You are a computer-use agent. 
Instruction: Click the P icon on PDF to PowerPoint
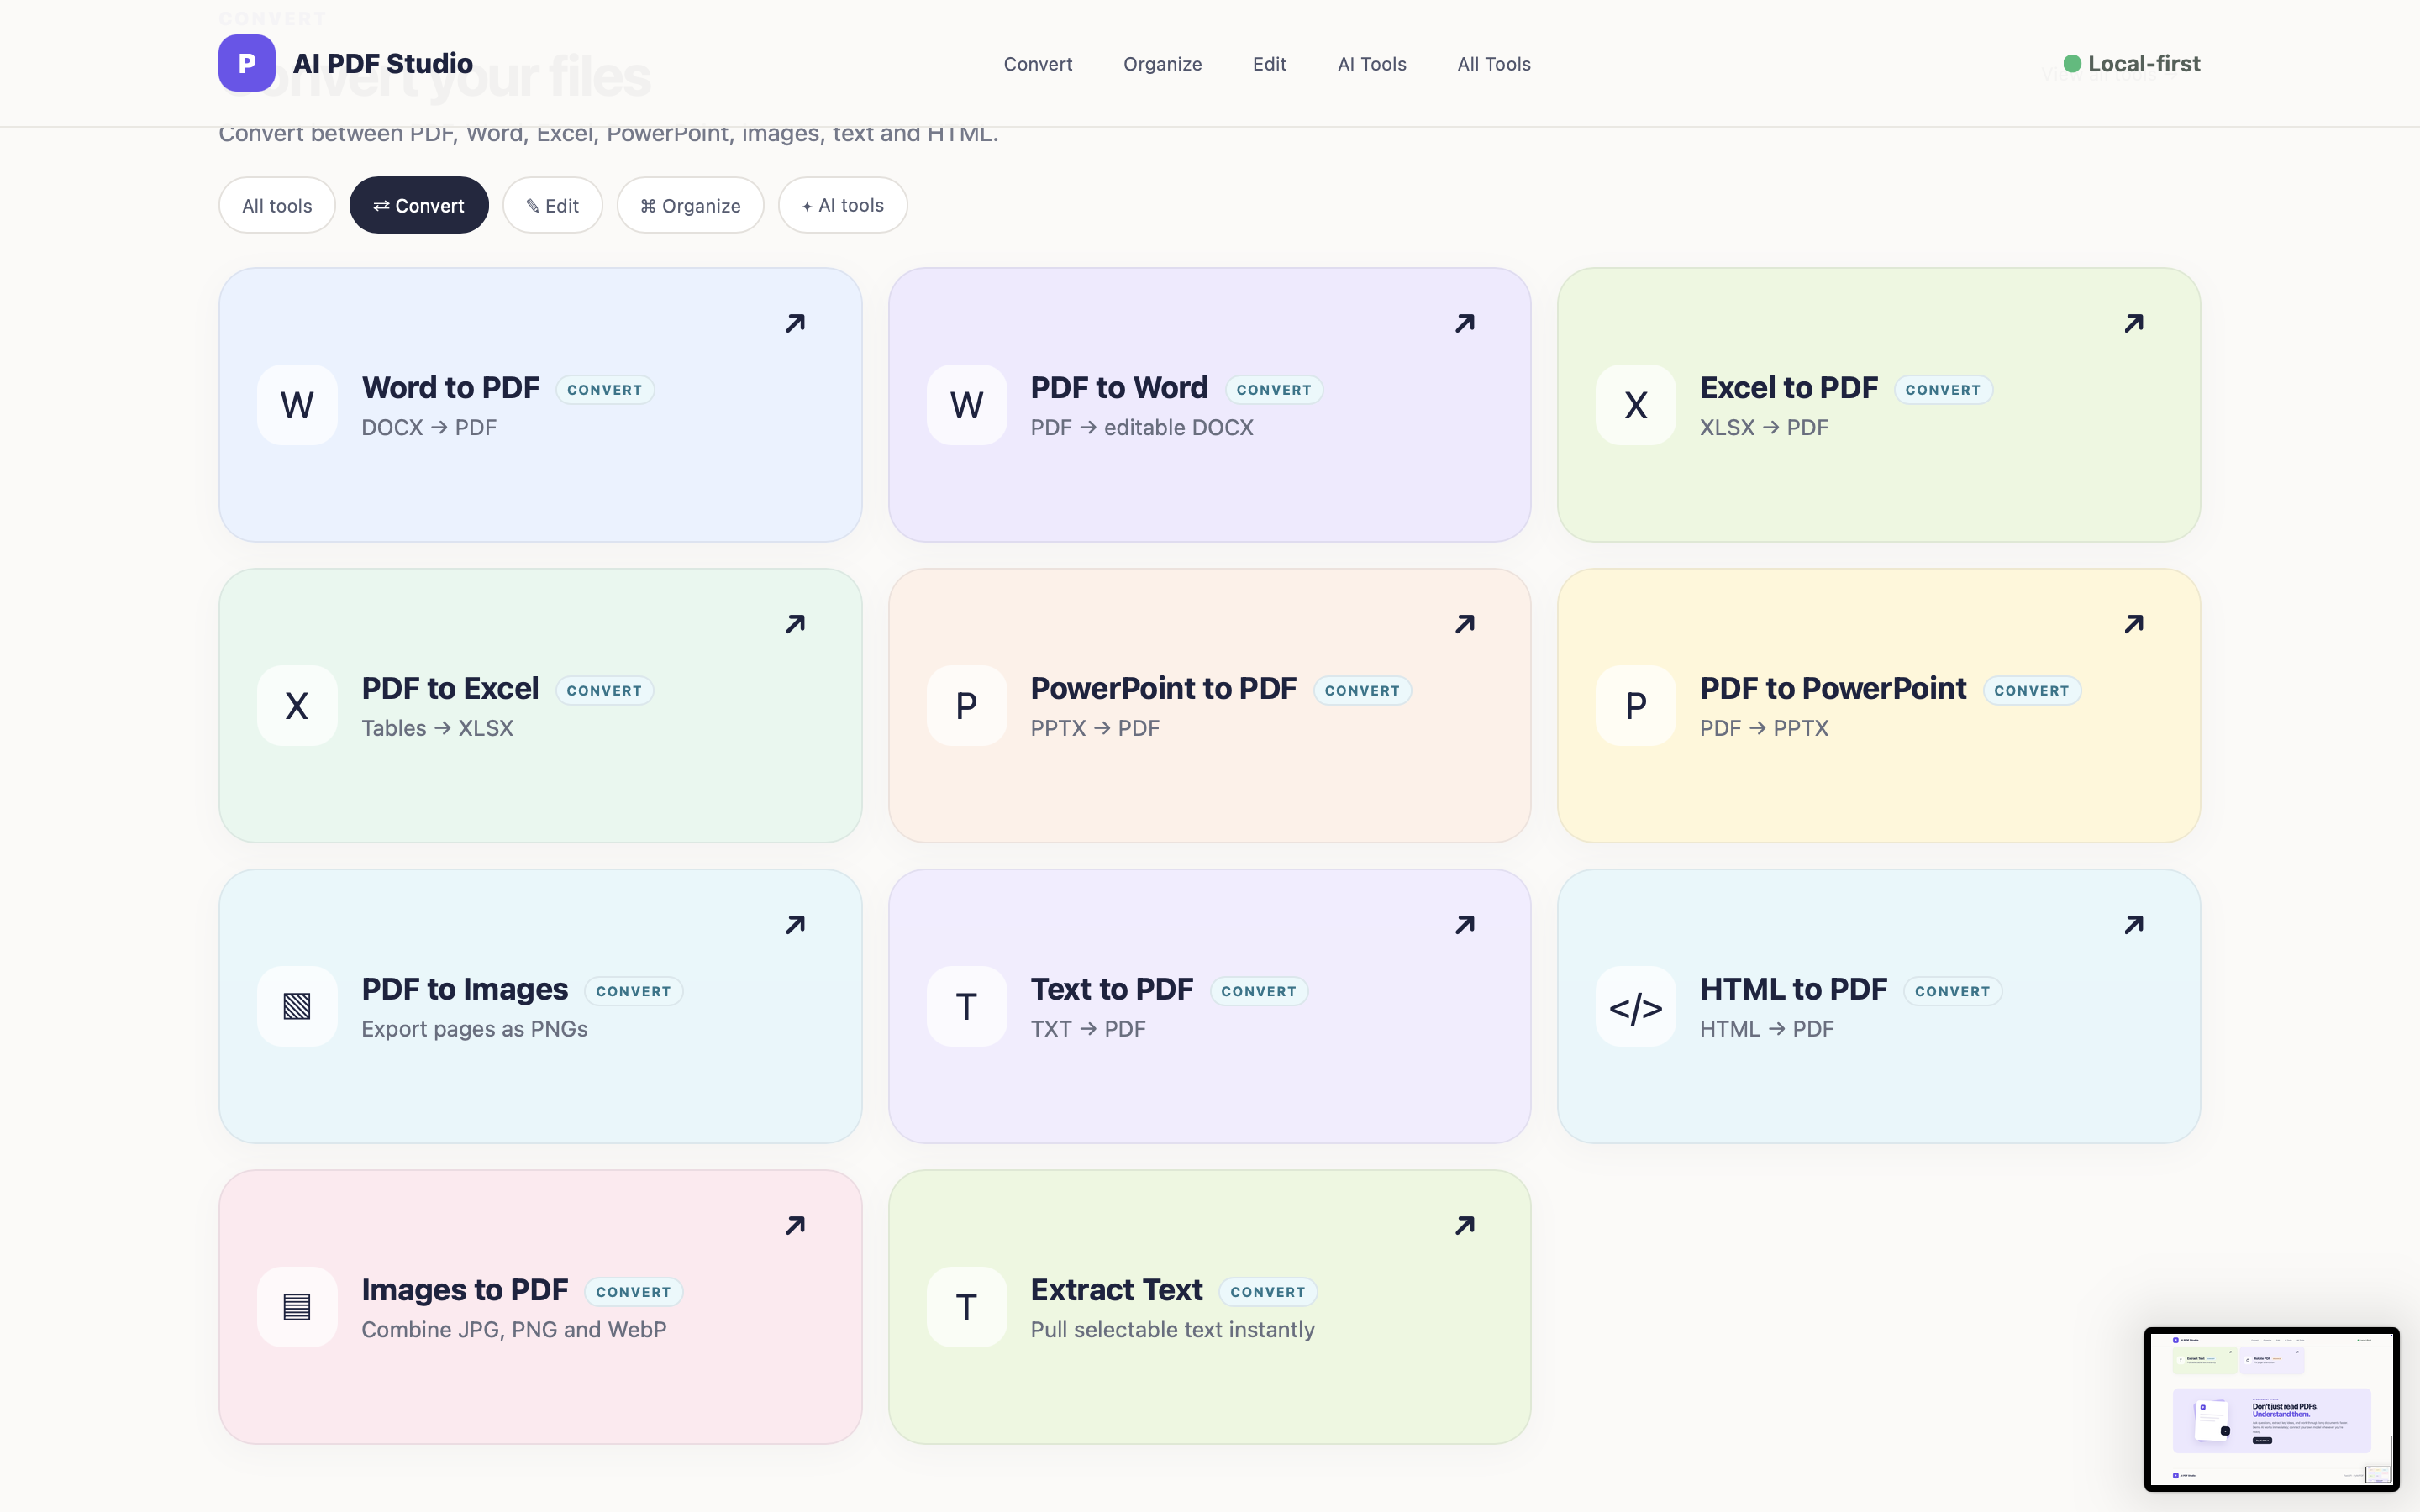(x=1636, y=706)
